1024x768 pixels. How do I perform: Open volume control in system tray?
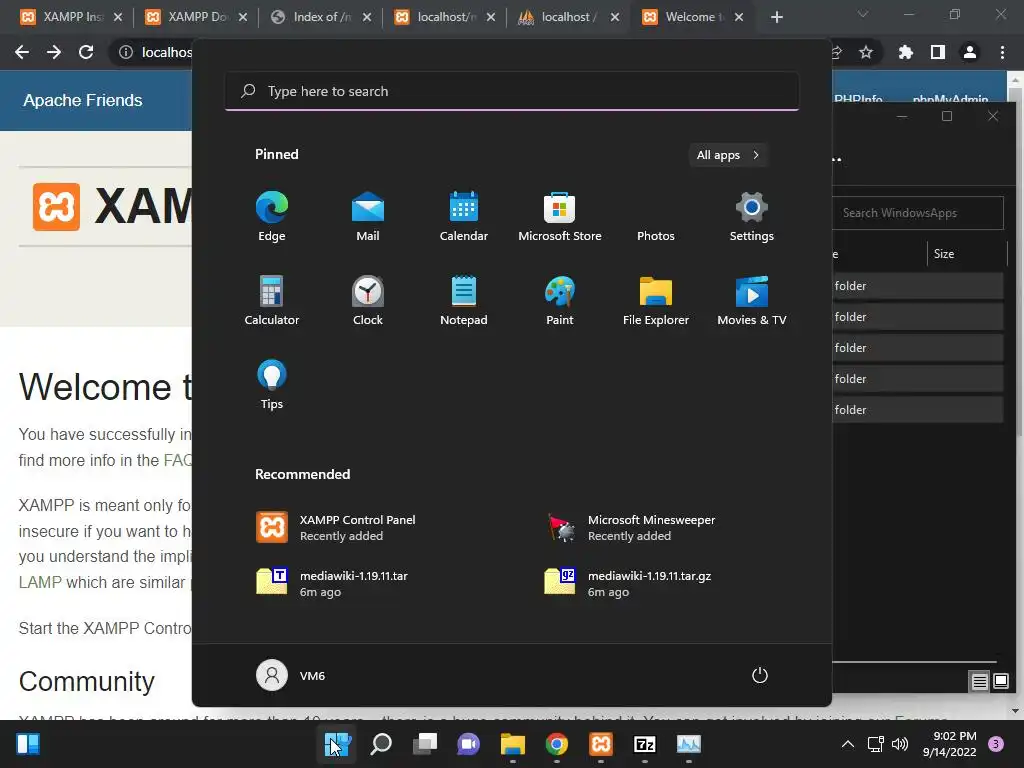pos(900,744)
